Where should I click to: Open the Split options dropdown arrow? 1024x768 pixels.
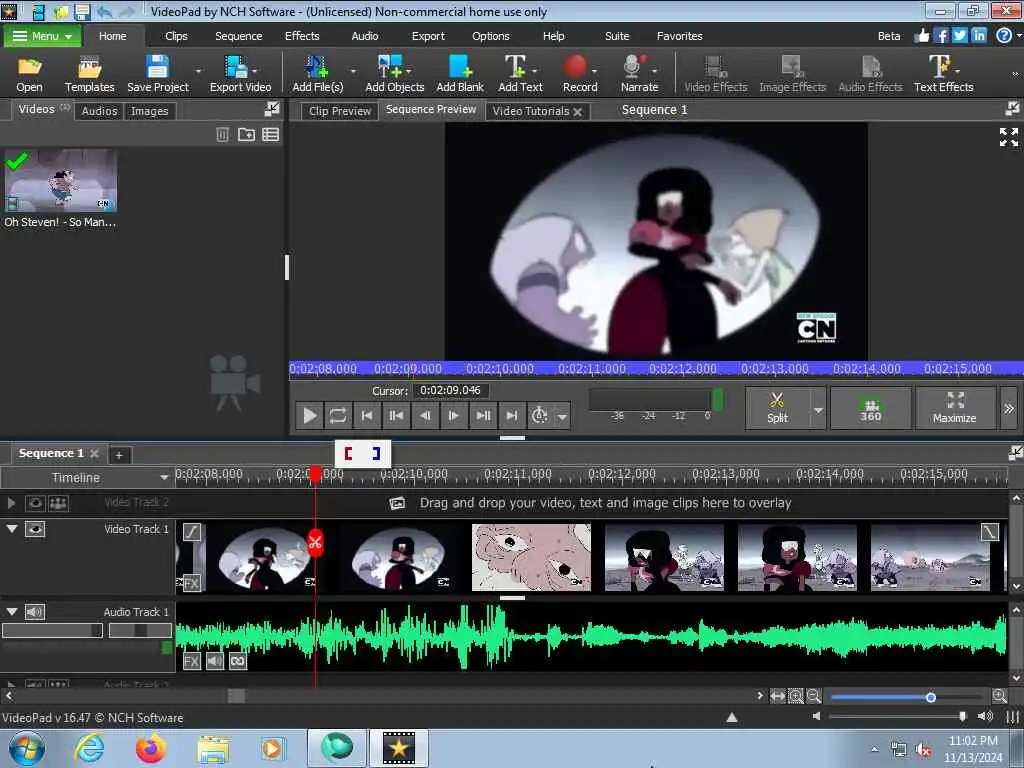click(818, 409)
